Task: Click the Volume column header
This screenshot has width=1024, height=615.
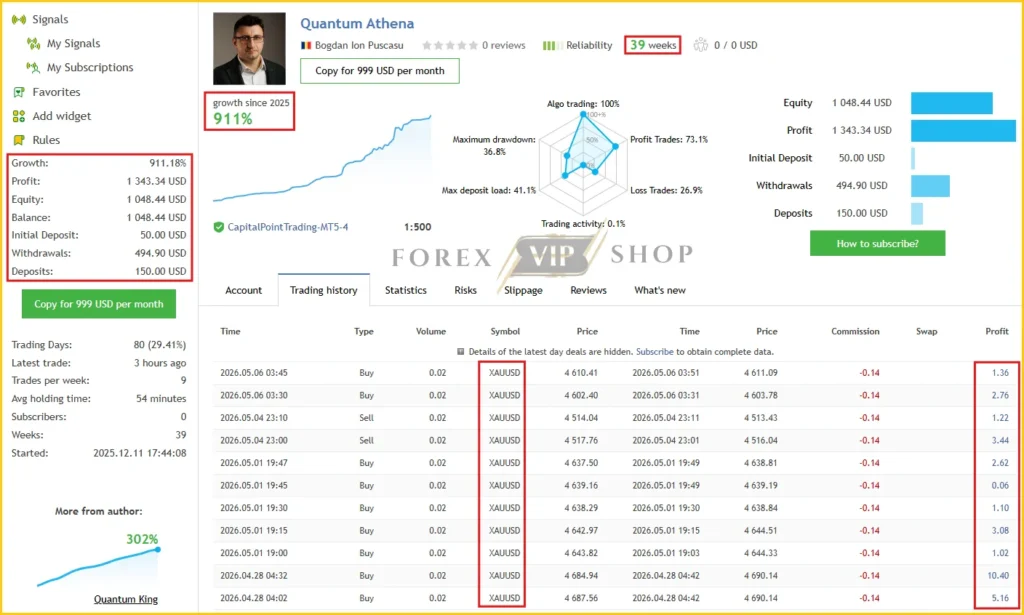Action: 431,332
